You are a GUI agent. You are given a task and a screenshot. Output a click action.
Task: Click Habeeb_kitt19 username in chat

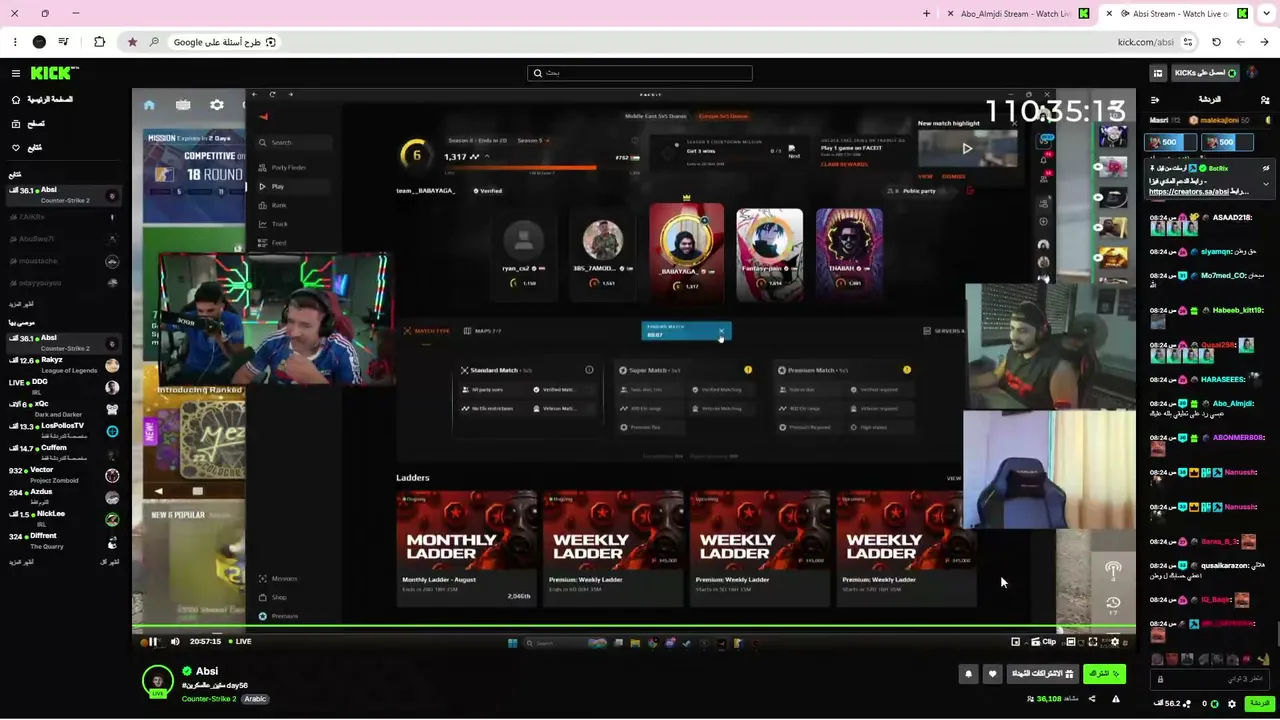(x=1238, y=310)
